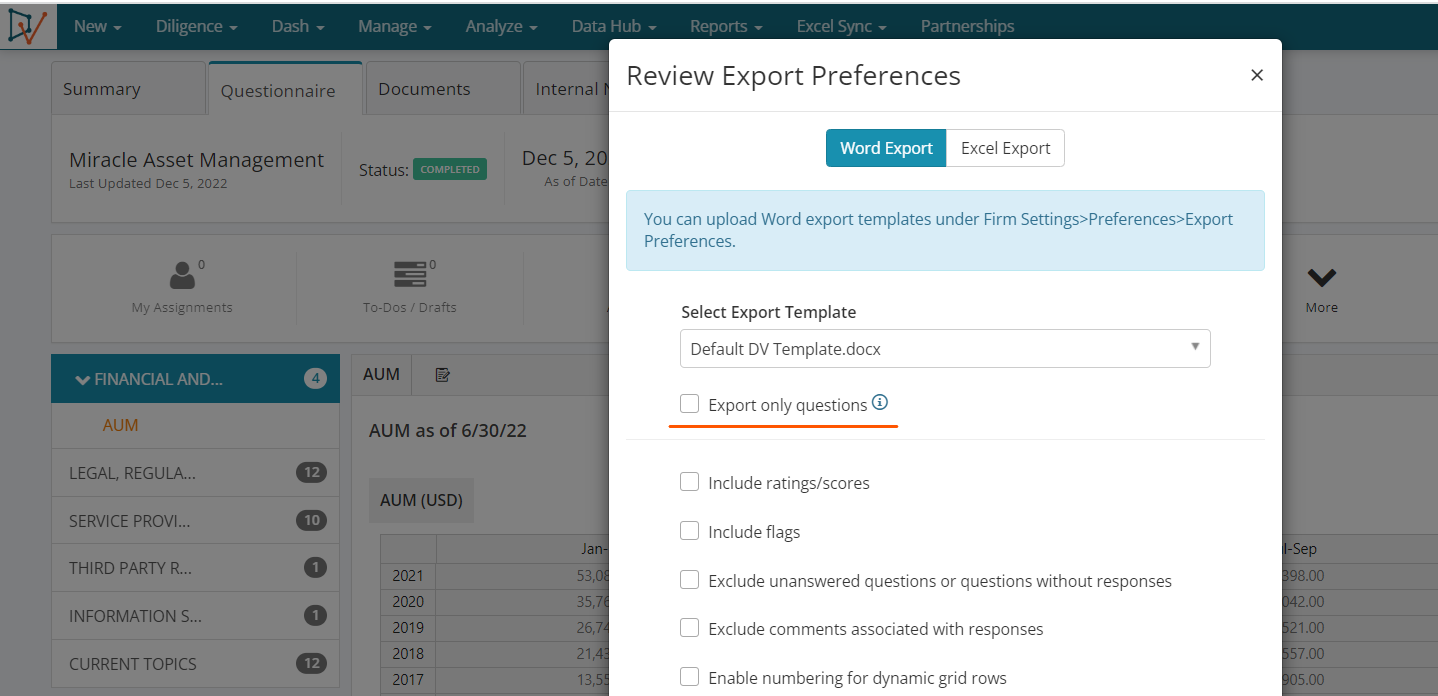Image resolution: width=1438 pixels, height=696 pixels.
Task: Go to Partnerships in top navigation
Action: pos(967,26)
